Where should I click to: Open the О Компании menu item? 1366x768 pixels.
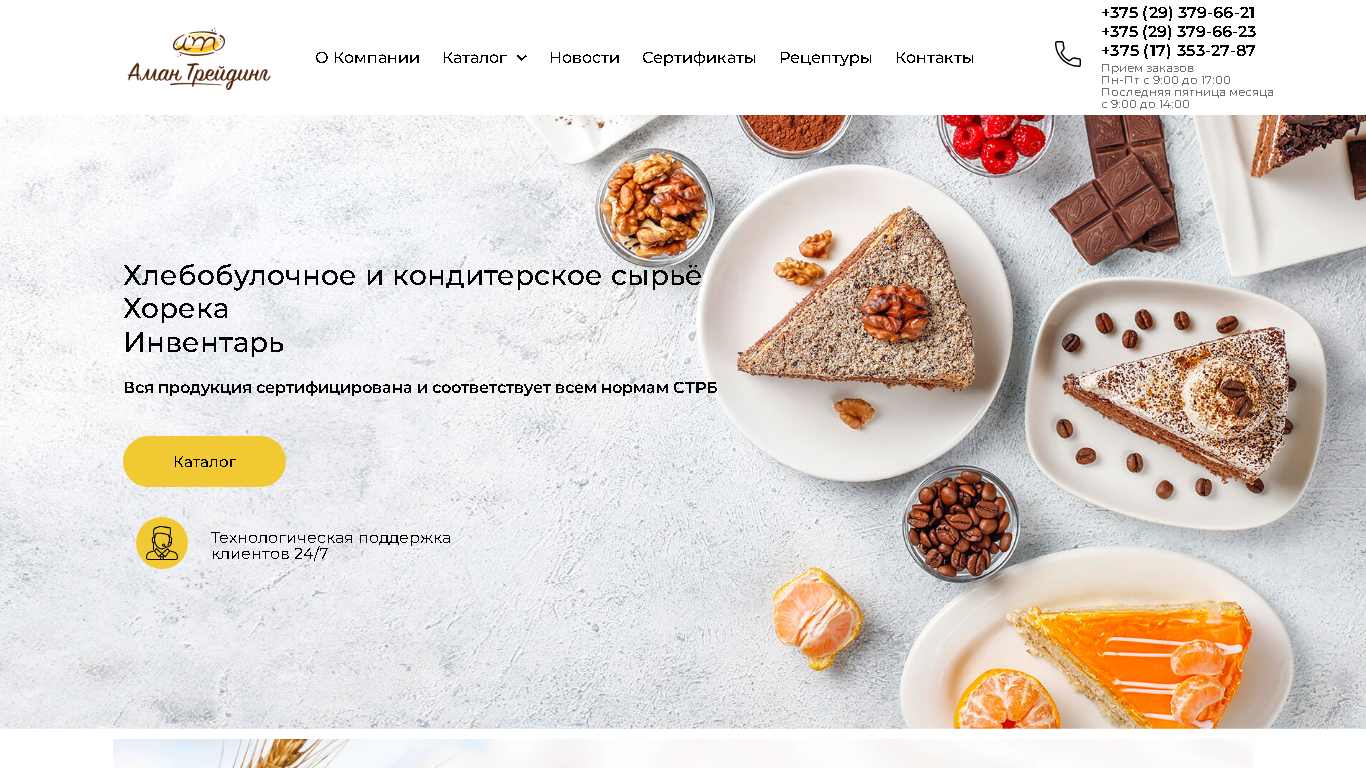click(367, 58)
